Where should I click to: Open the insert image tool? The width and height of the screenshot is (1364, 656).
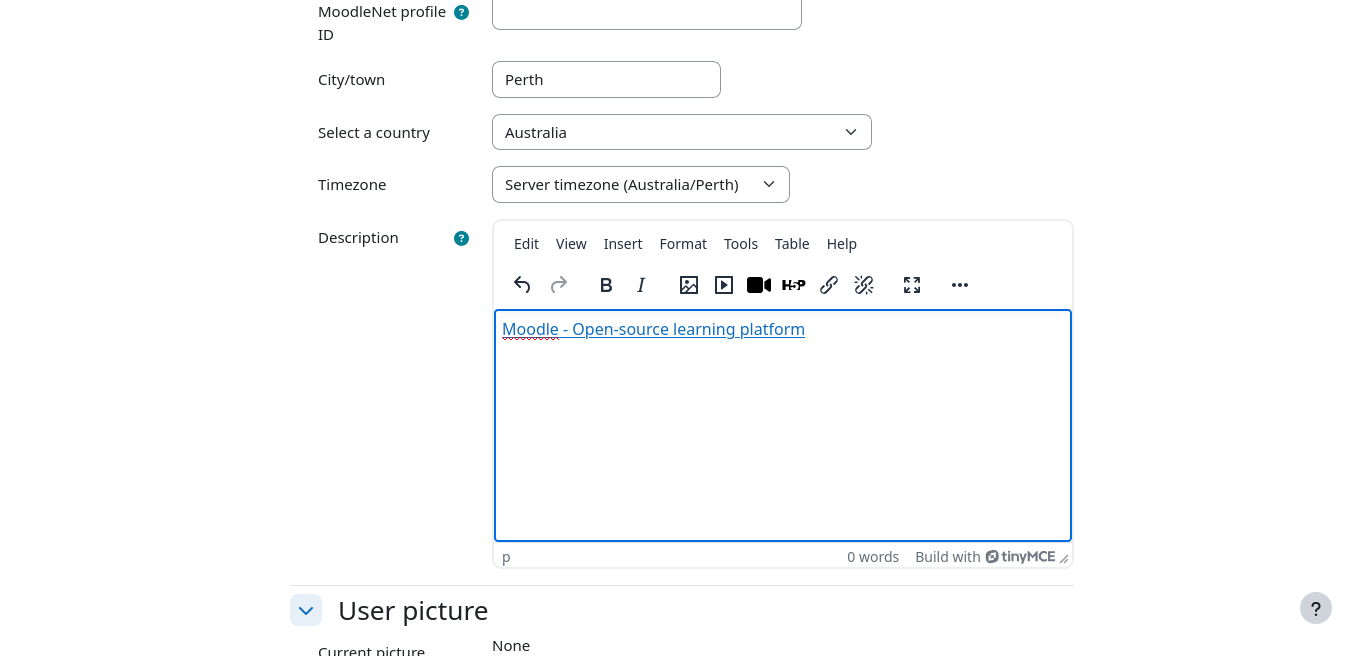689,285
